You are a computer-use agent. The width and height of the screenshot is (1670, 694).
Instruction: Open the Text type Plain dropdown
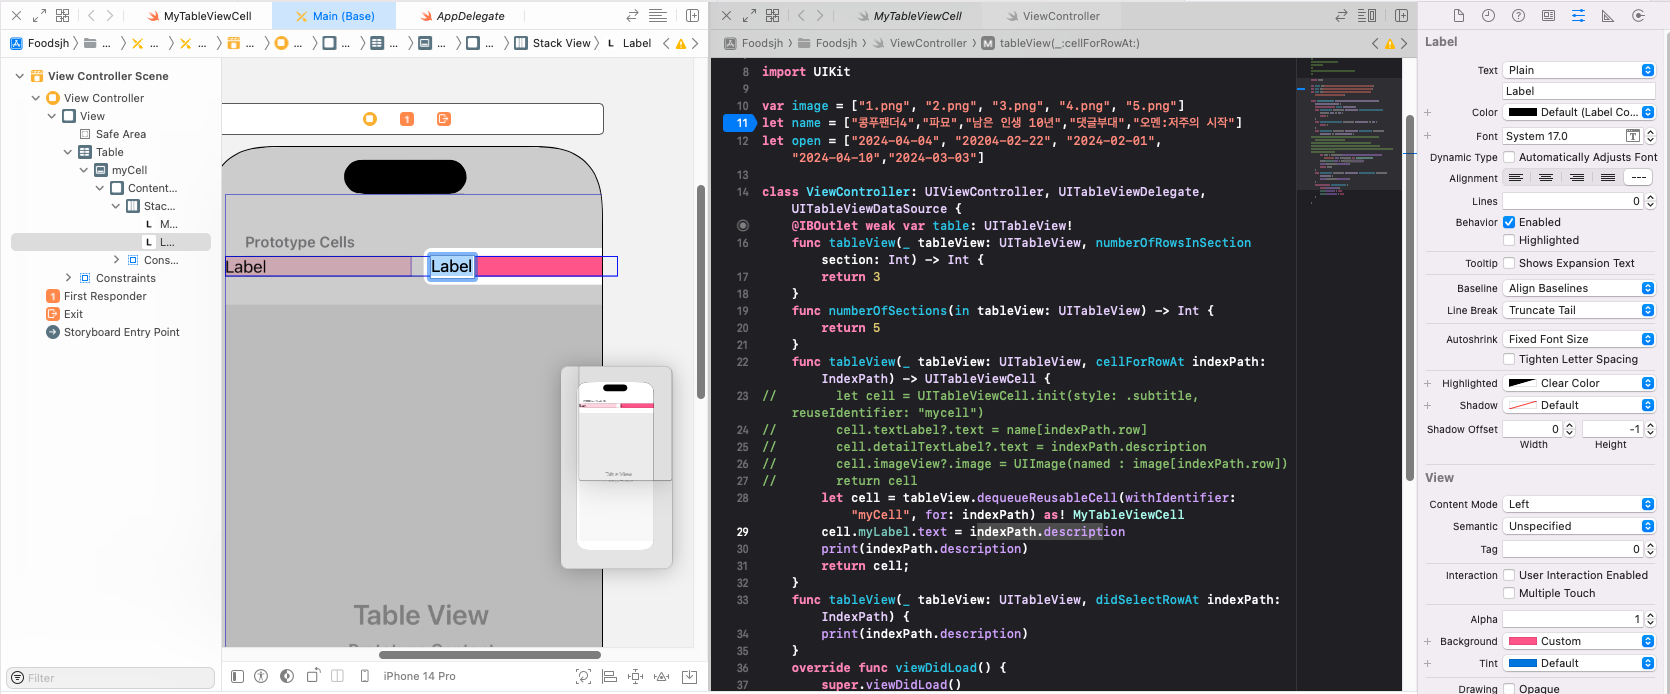point(1579,70)
